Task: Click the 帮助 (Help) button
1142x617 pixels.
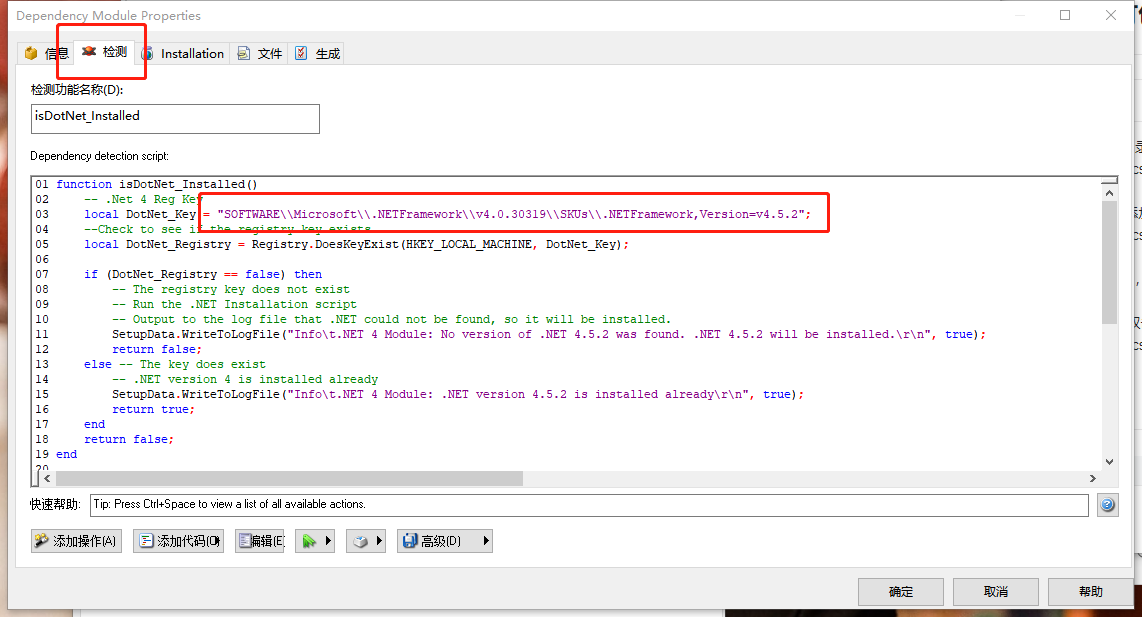Action: coord(1090,591)
